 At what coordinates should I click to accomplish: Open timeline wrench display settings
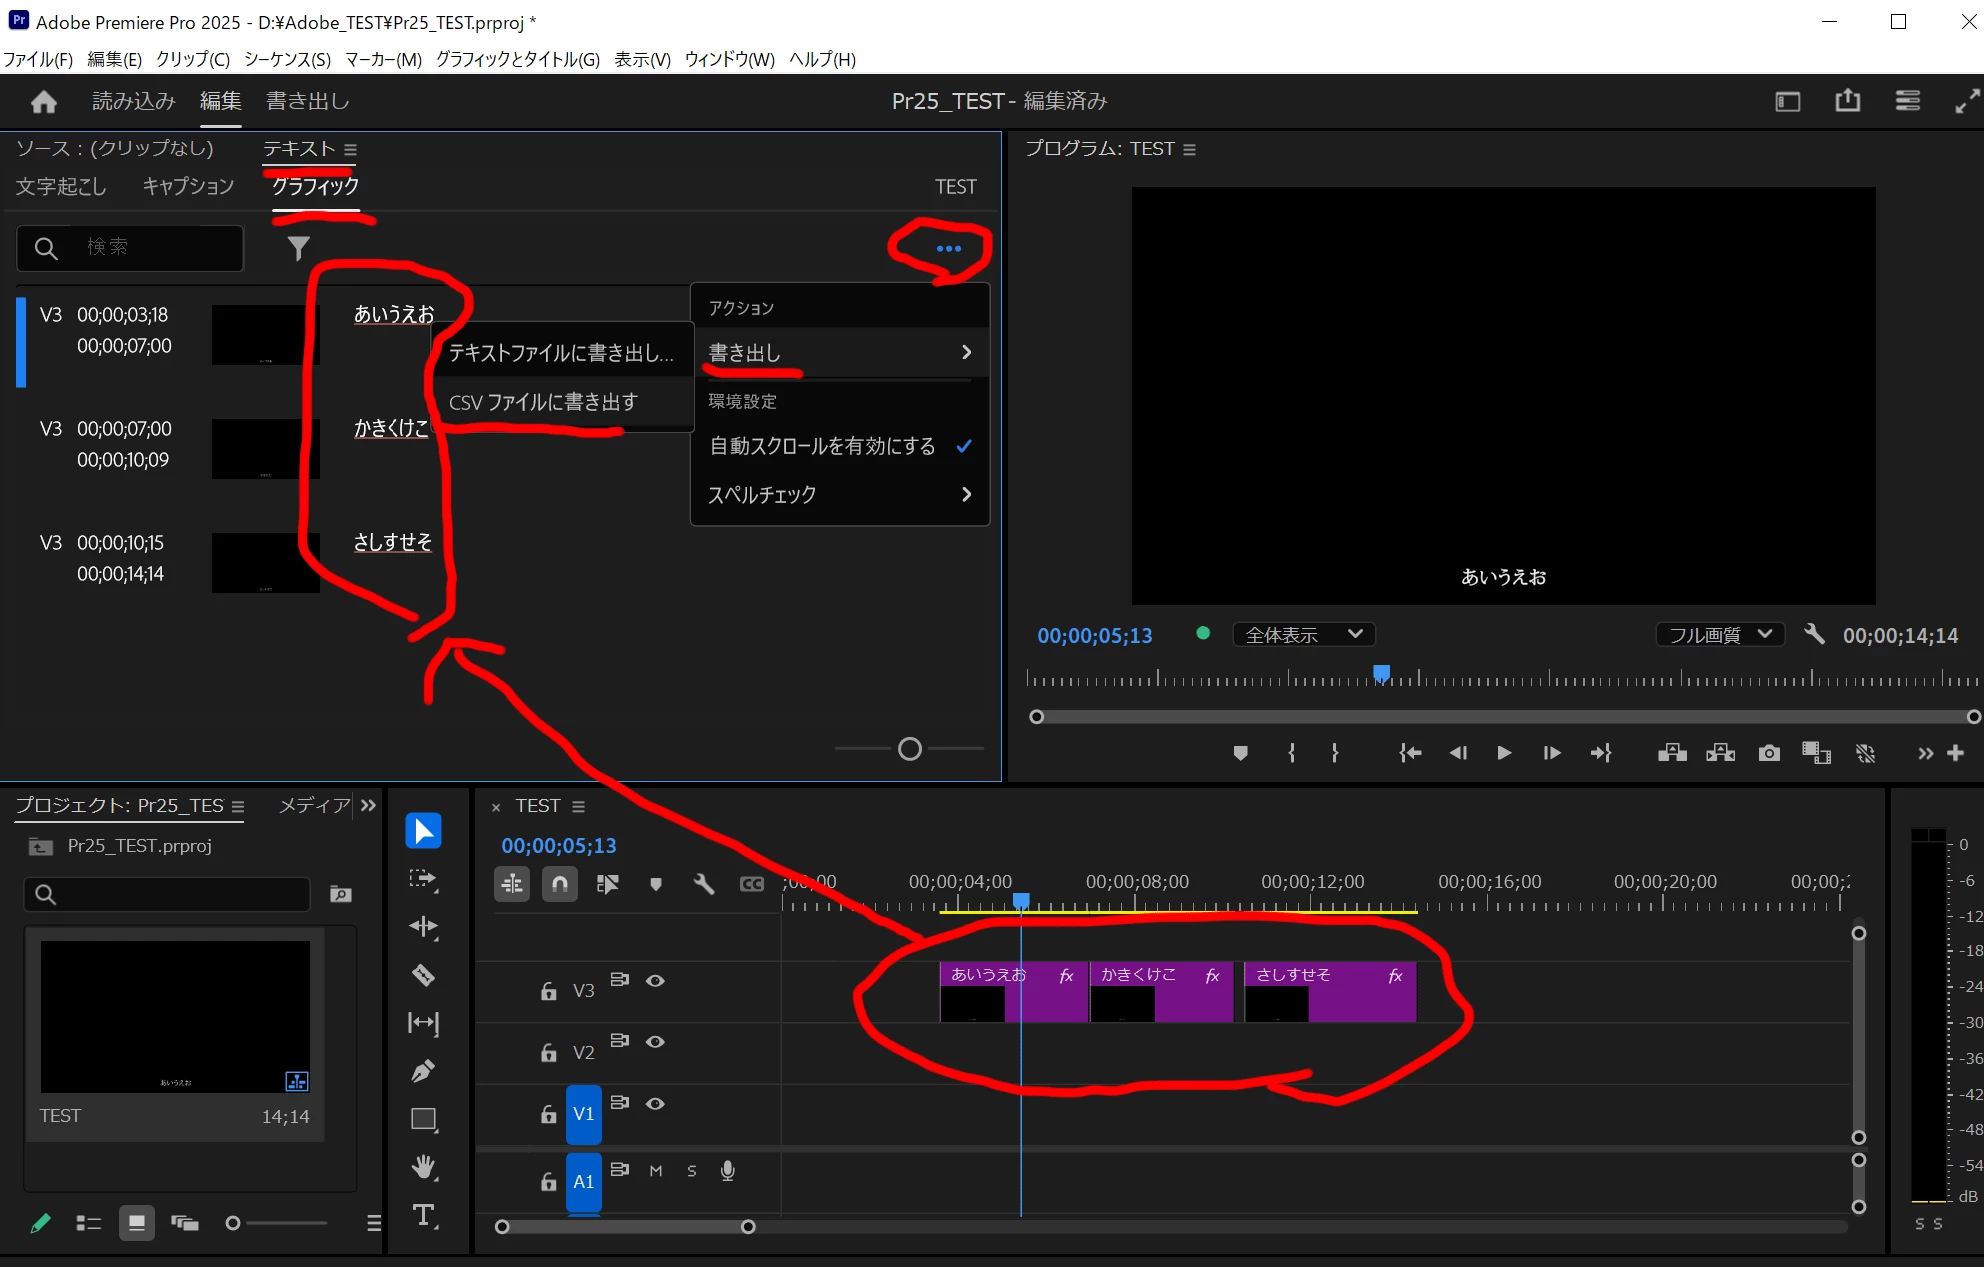704,884
